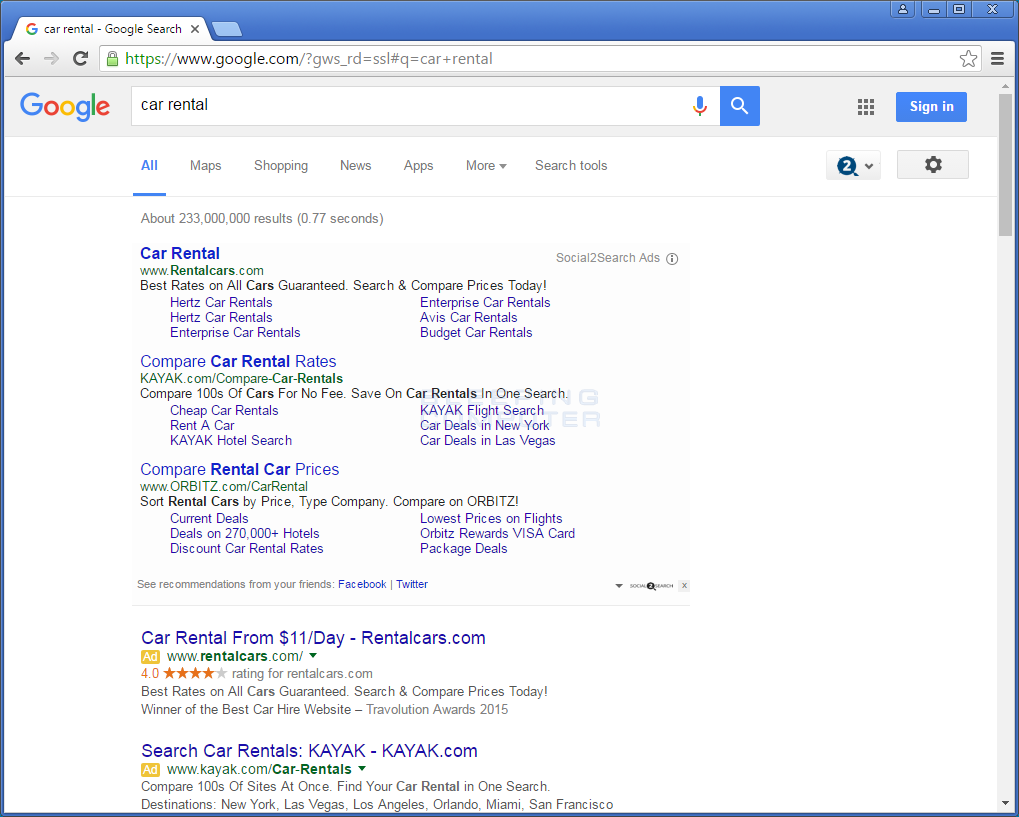The image size is (1019, 817).
Task: Open 'Car Deals in New York' link
Action: pyautogui.click(x=485, y=425)
